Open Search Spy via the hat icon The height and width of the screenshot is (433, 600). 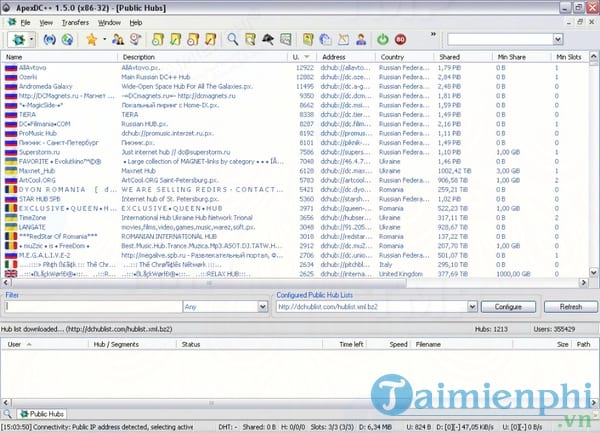(268, 40)
